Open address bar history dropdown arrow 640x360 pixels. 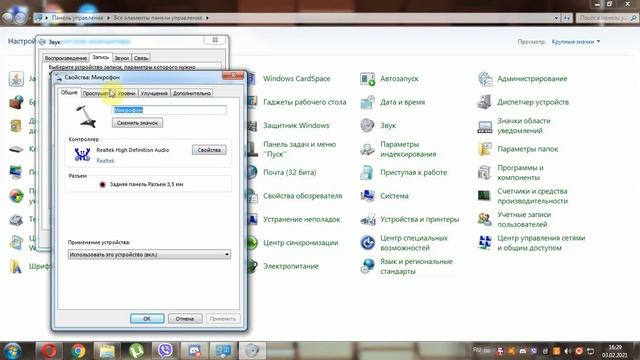click(556, 18)
